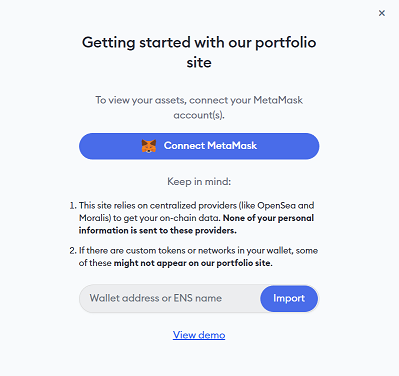Click 'account(s).' in the subtitle

pyautogui.click(x=199, y=115)
